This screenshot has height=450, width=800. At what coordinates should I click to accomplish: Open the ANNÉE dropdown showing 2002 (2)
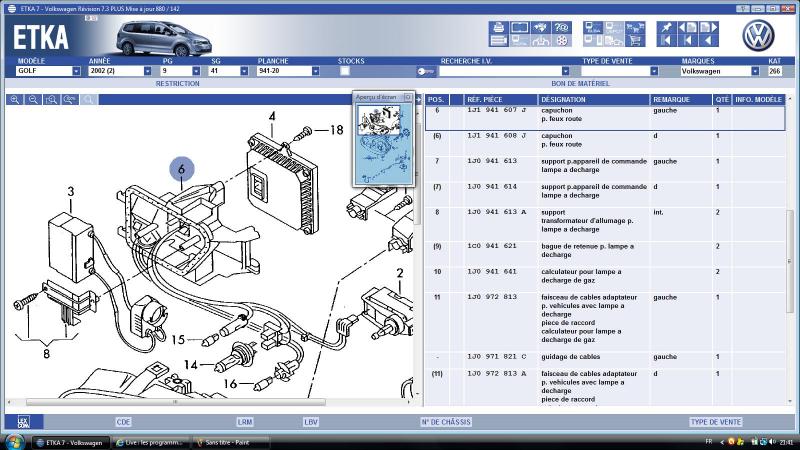(147, 71)
